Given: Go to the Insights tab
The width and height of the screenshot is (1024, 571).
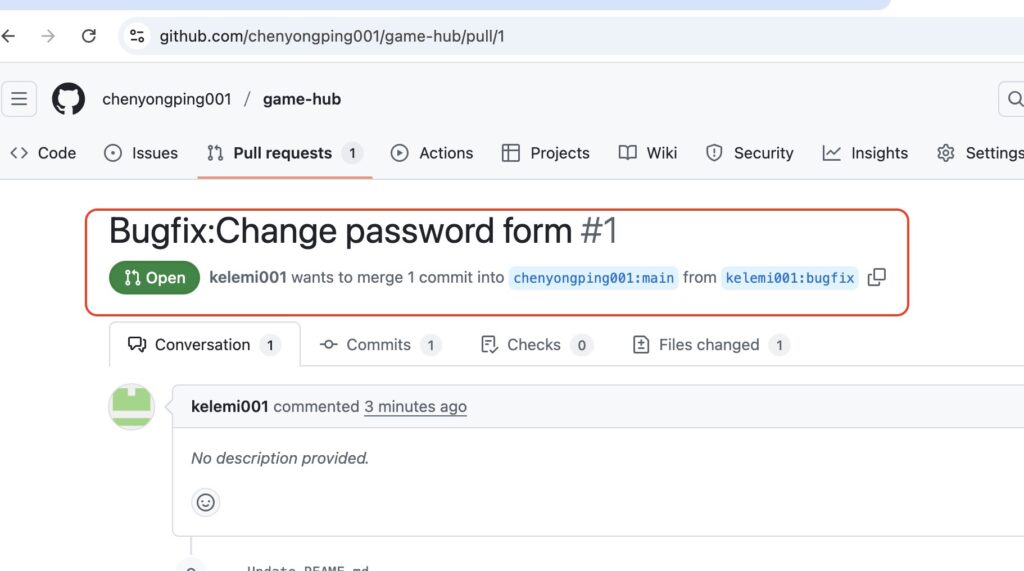Looking at the screenshot, I should point(865,153).
